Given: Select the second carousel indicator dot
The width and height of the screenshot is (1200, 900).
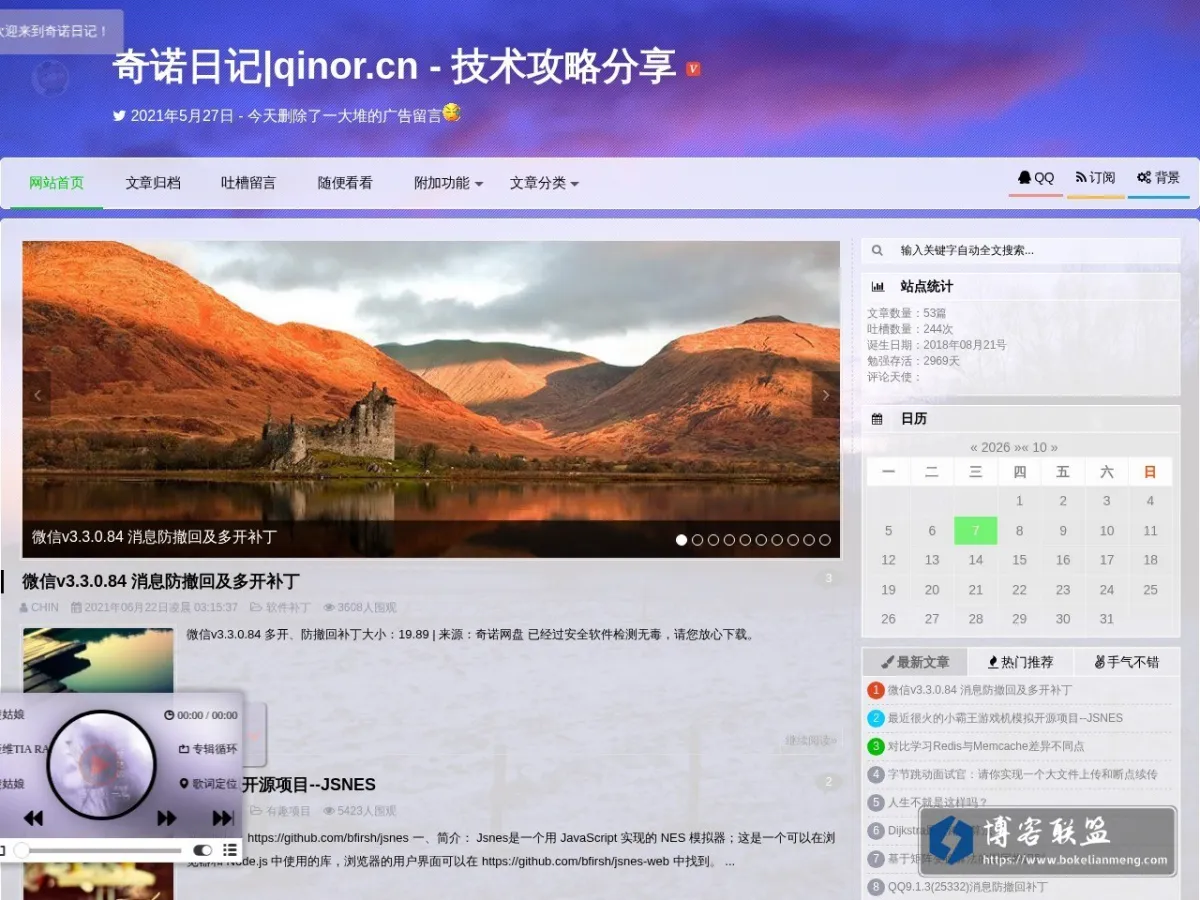Looking at the screenshot, I should pyautogui.click(x=698, y=540).
